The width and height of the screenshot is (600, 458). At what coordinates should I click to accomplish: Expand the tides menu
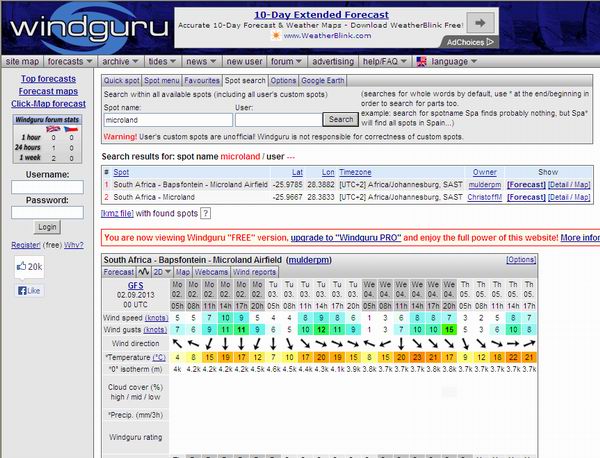[x=162, y=62]
